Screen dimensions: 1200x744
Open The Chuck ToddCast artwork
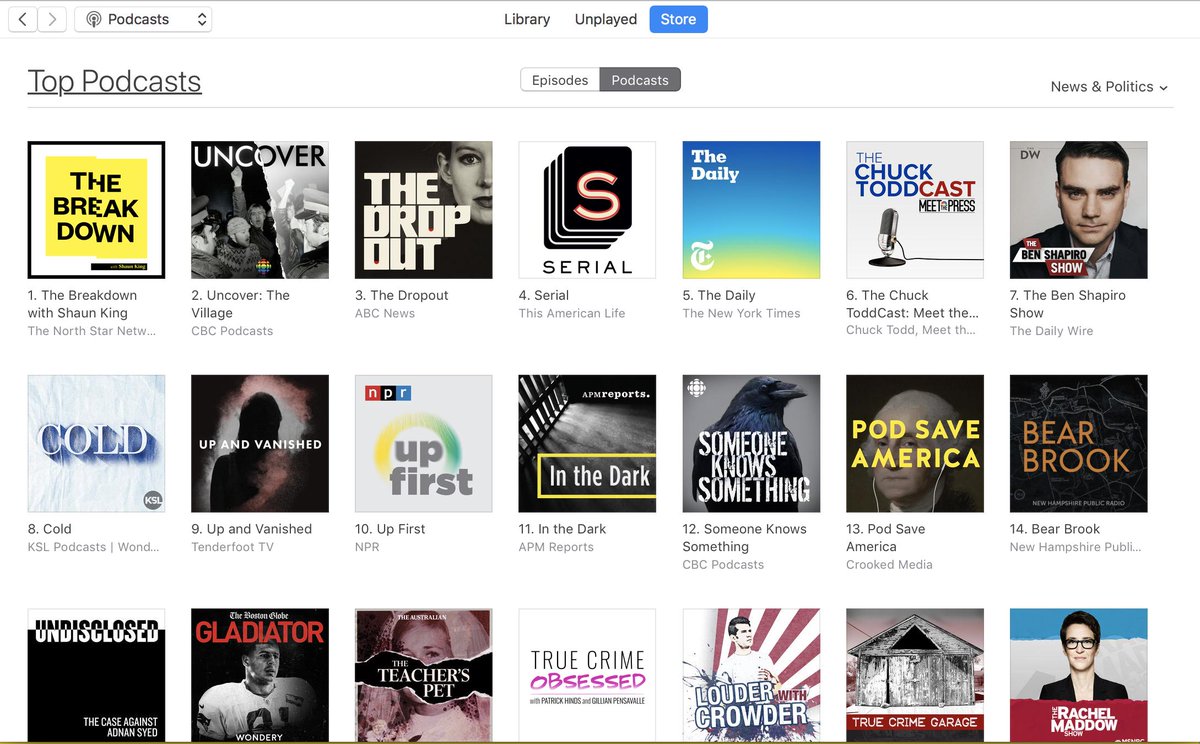click(915, 210)
